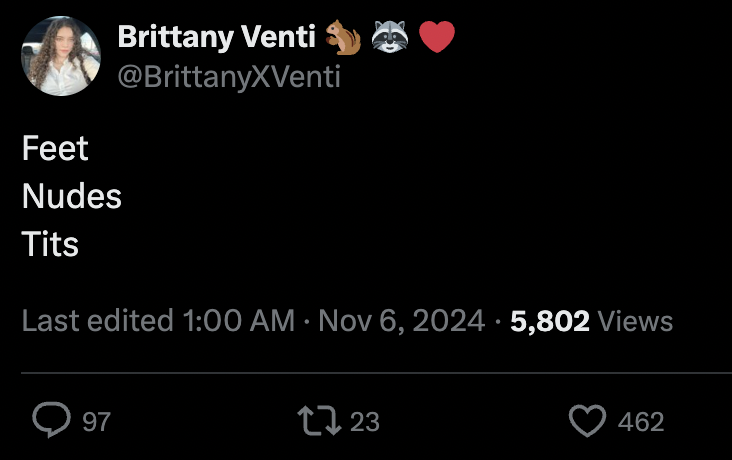The image size is (732, 460).
Task: Click the 97 replies count
Action: coord(97,422)
